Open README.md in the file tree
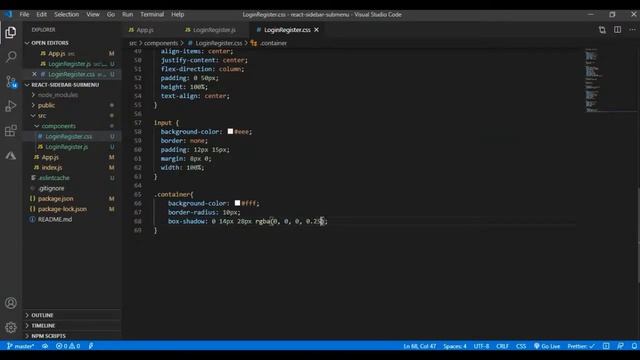This screenshot has width=640, height=360. click(72, 220)
